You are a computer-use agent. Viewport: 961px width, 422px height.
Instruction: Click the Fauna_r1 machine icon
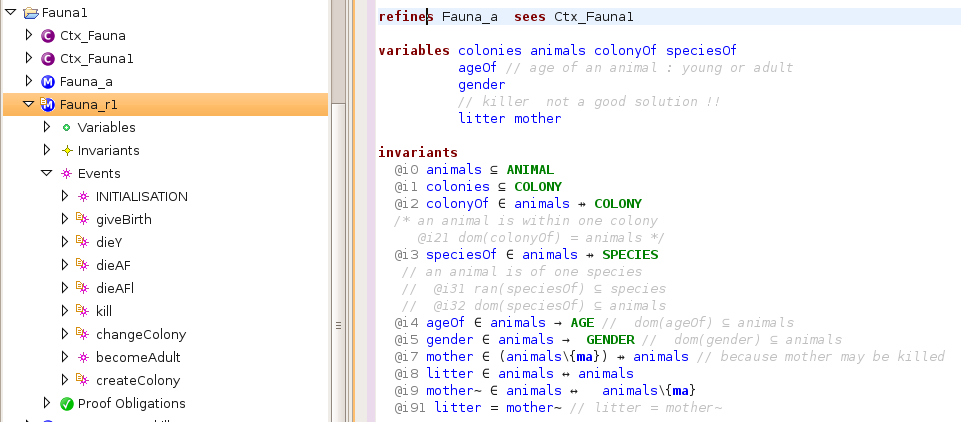(48, 105)
